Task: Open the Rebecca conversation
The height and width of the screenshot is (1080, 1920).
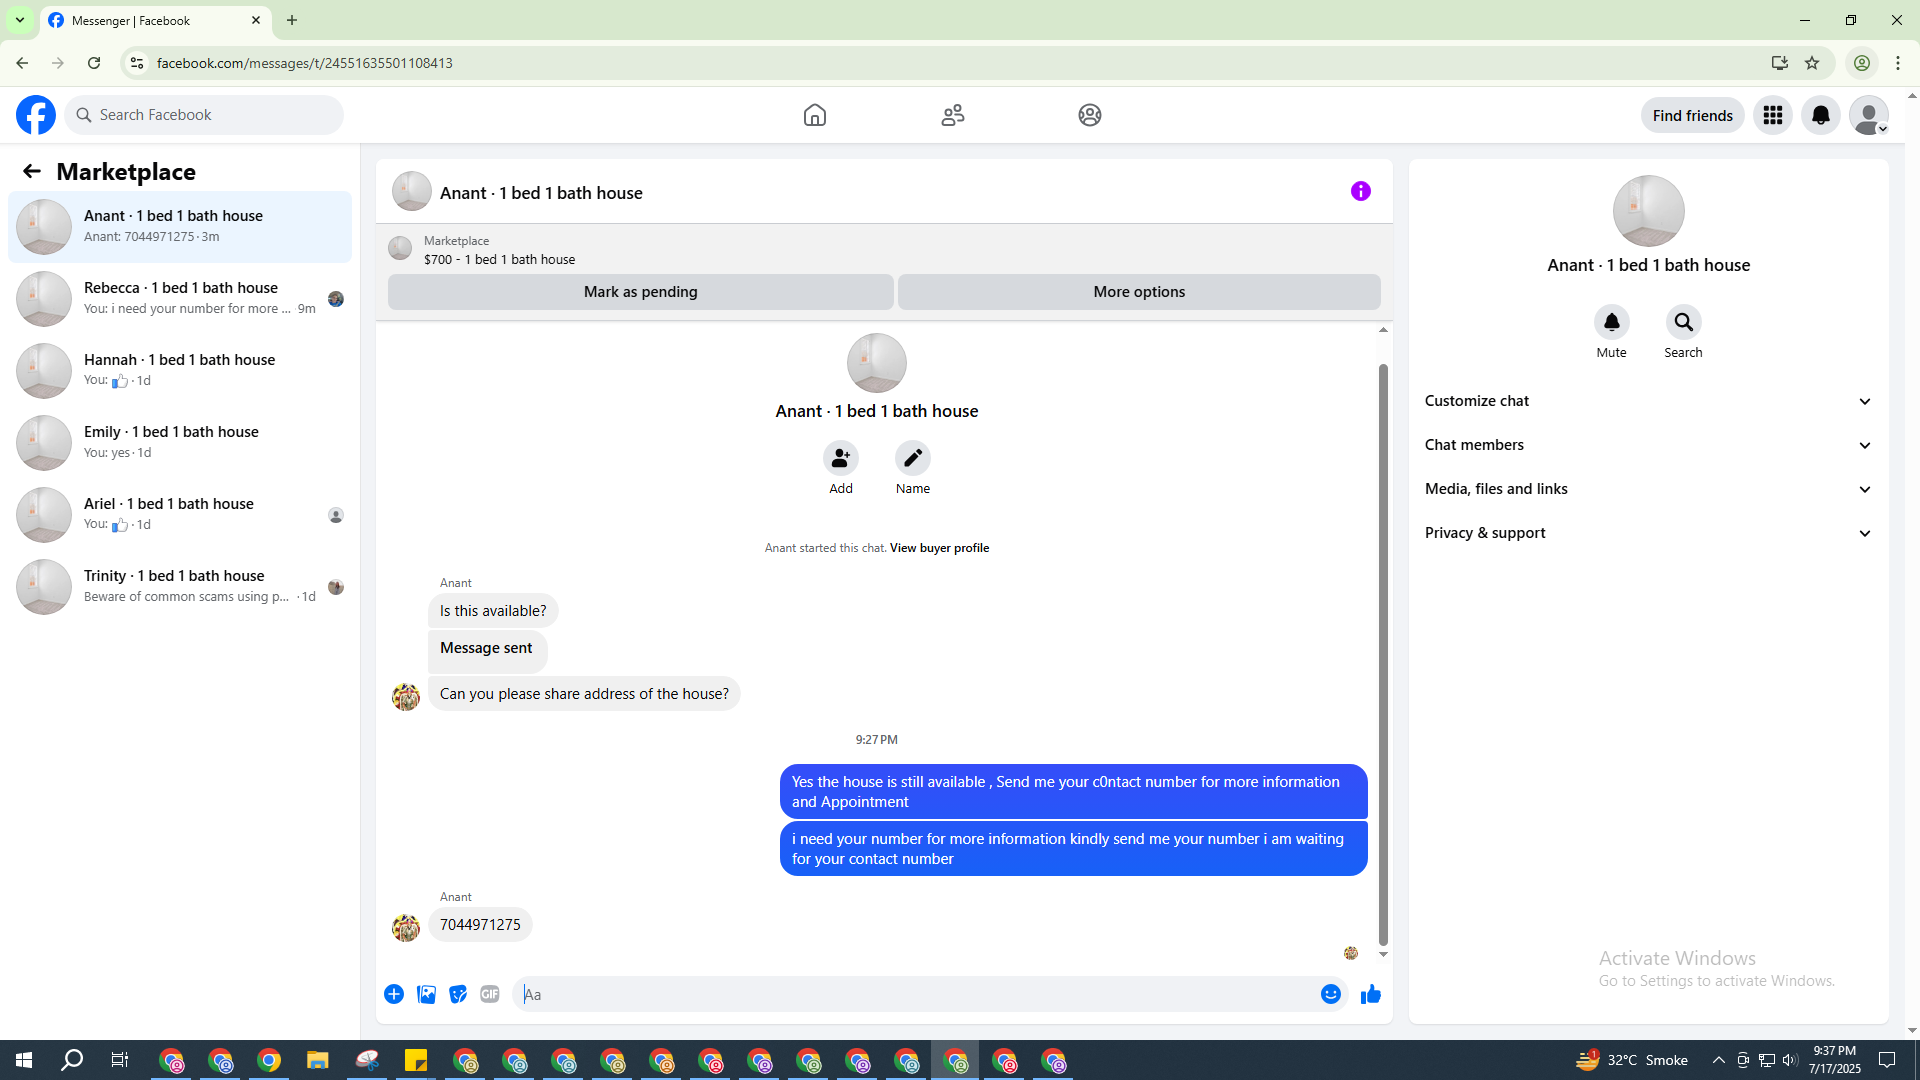Action: coord(180,299)
